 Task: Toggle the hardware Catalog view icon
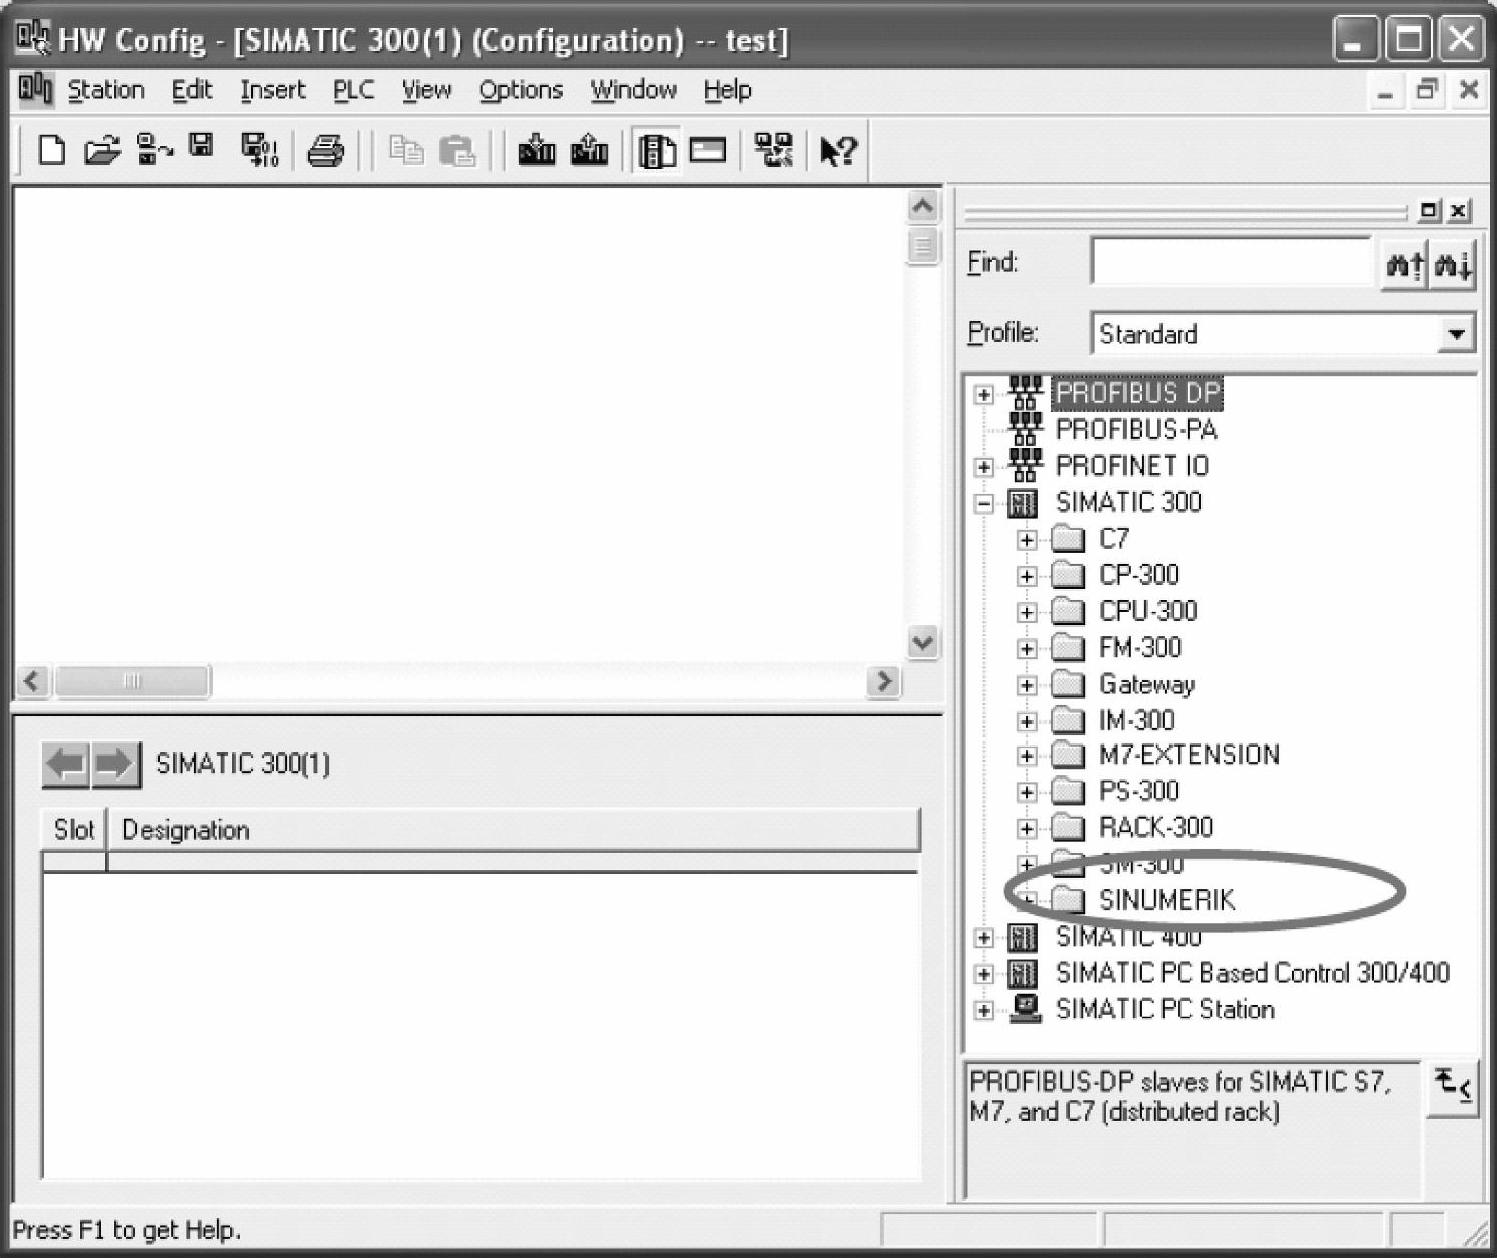[656, 151]
